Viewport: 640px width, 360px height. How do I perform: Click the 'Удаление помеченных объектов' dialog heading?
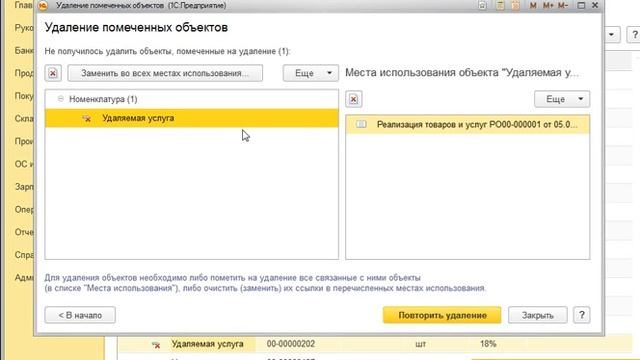(136, 27)
